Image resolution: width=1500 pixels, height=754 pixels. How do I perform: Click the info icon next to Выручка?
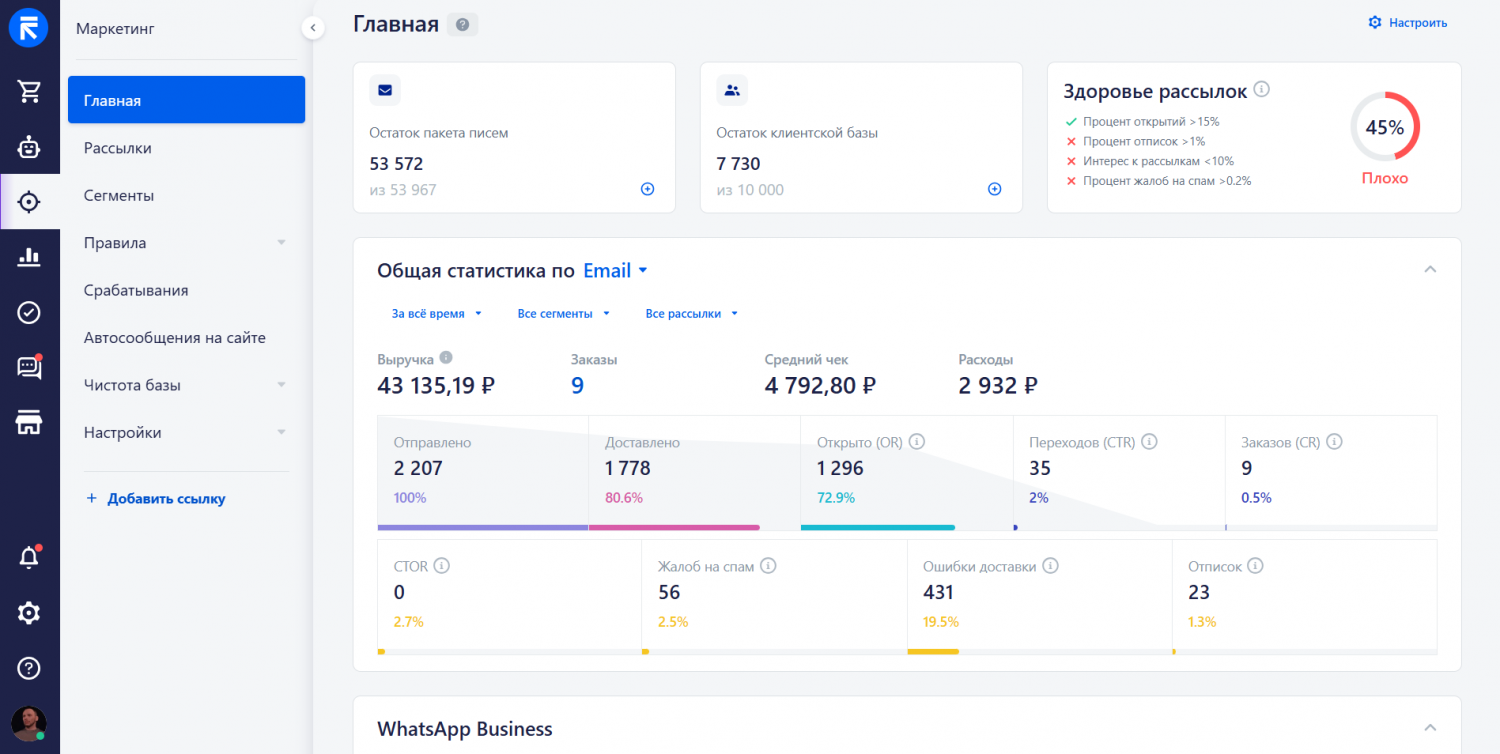point(446,358)
